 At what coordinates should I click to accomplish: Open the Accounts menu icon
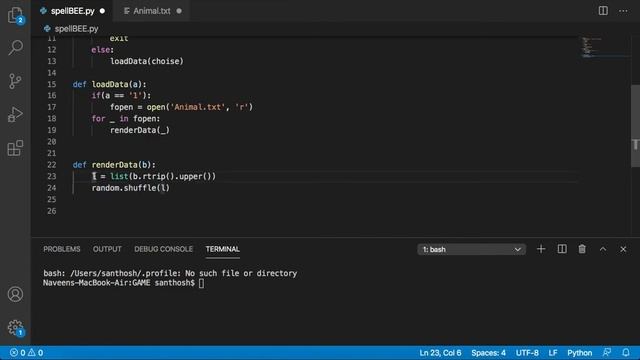15,294
